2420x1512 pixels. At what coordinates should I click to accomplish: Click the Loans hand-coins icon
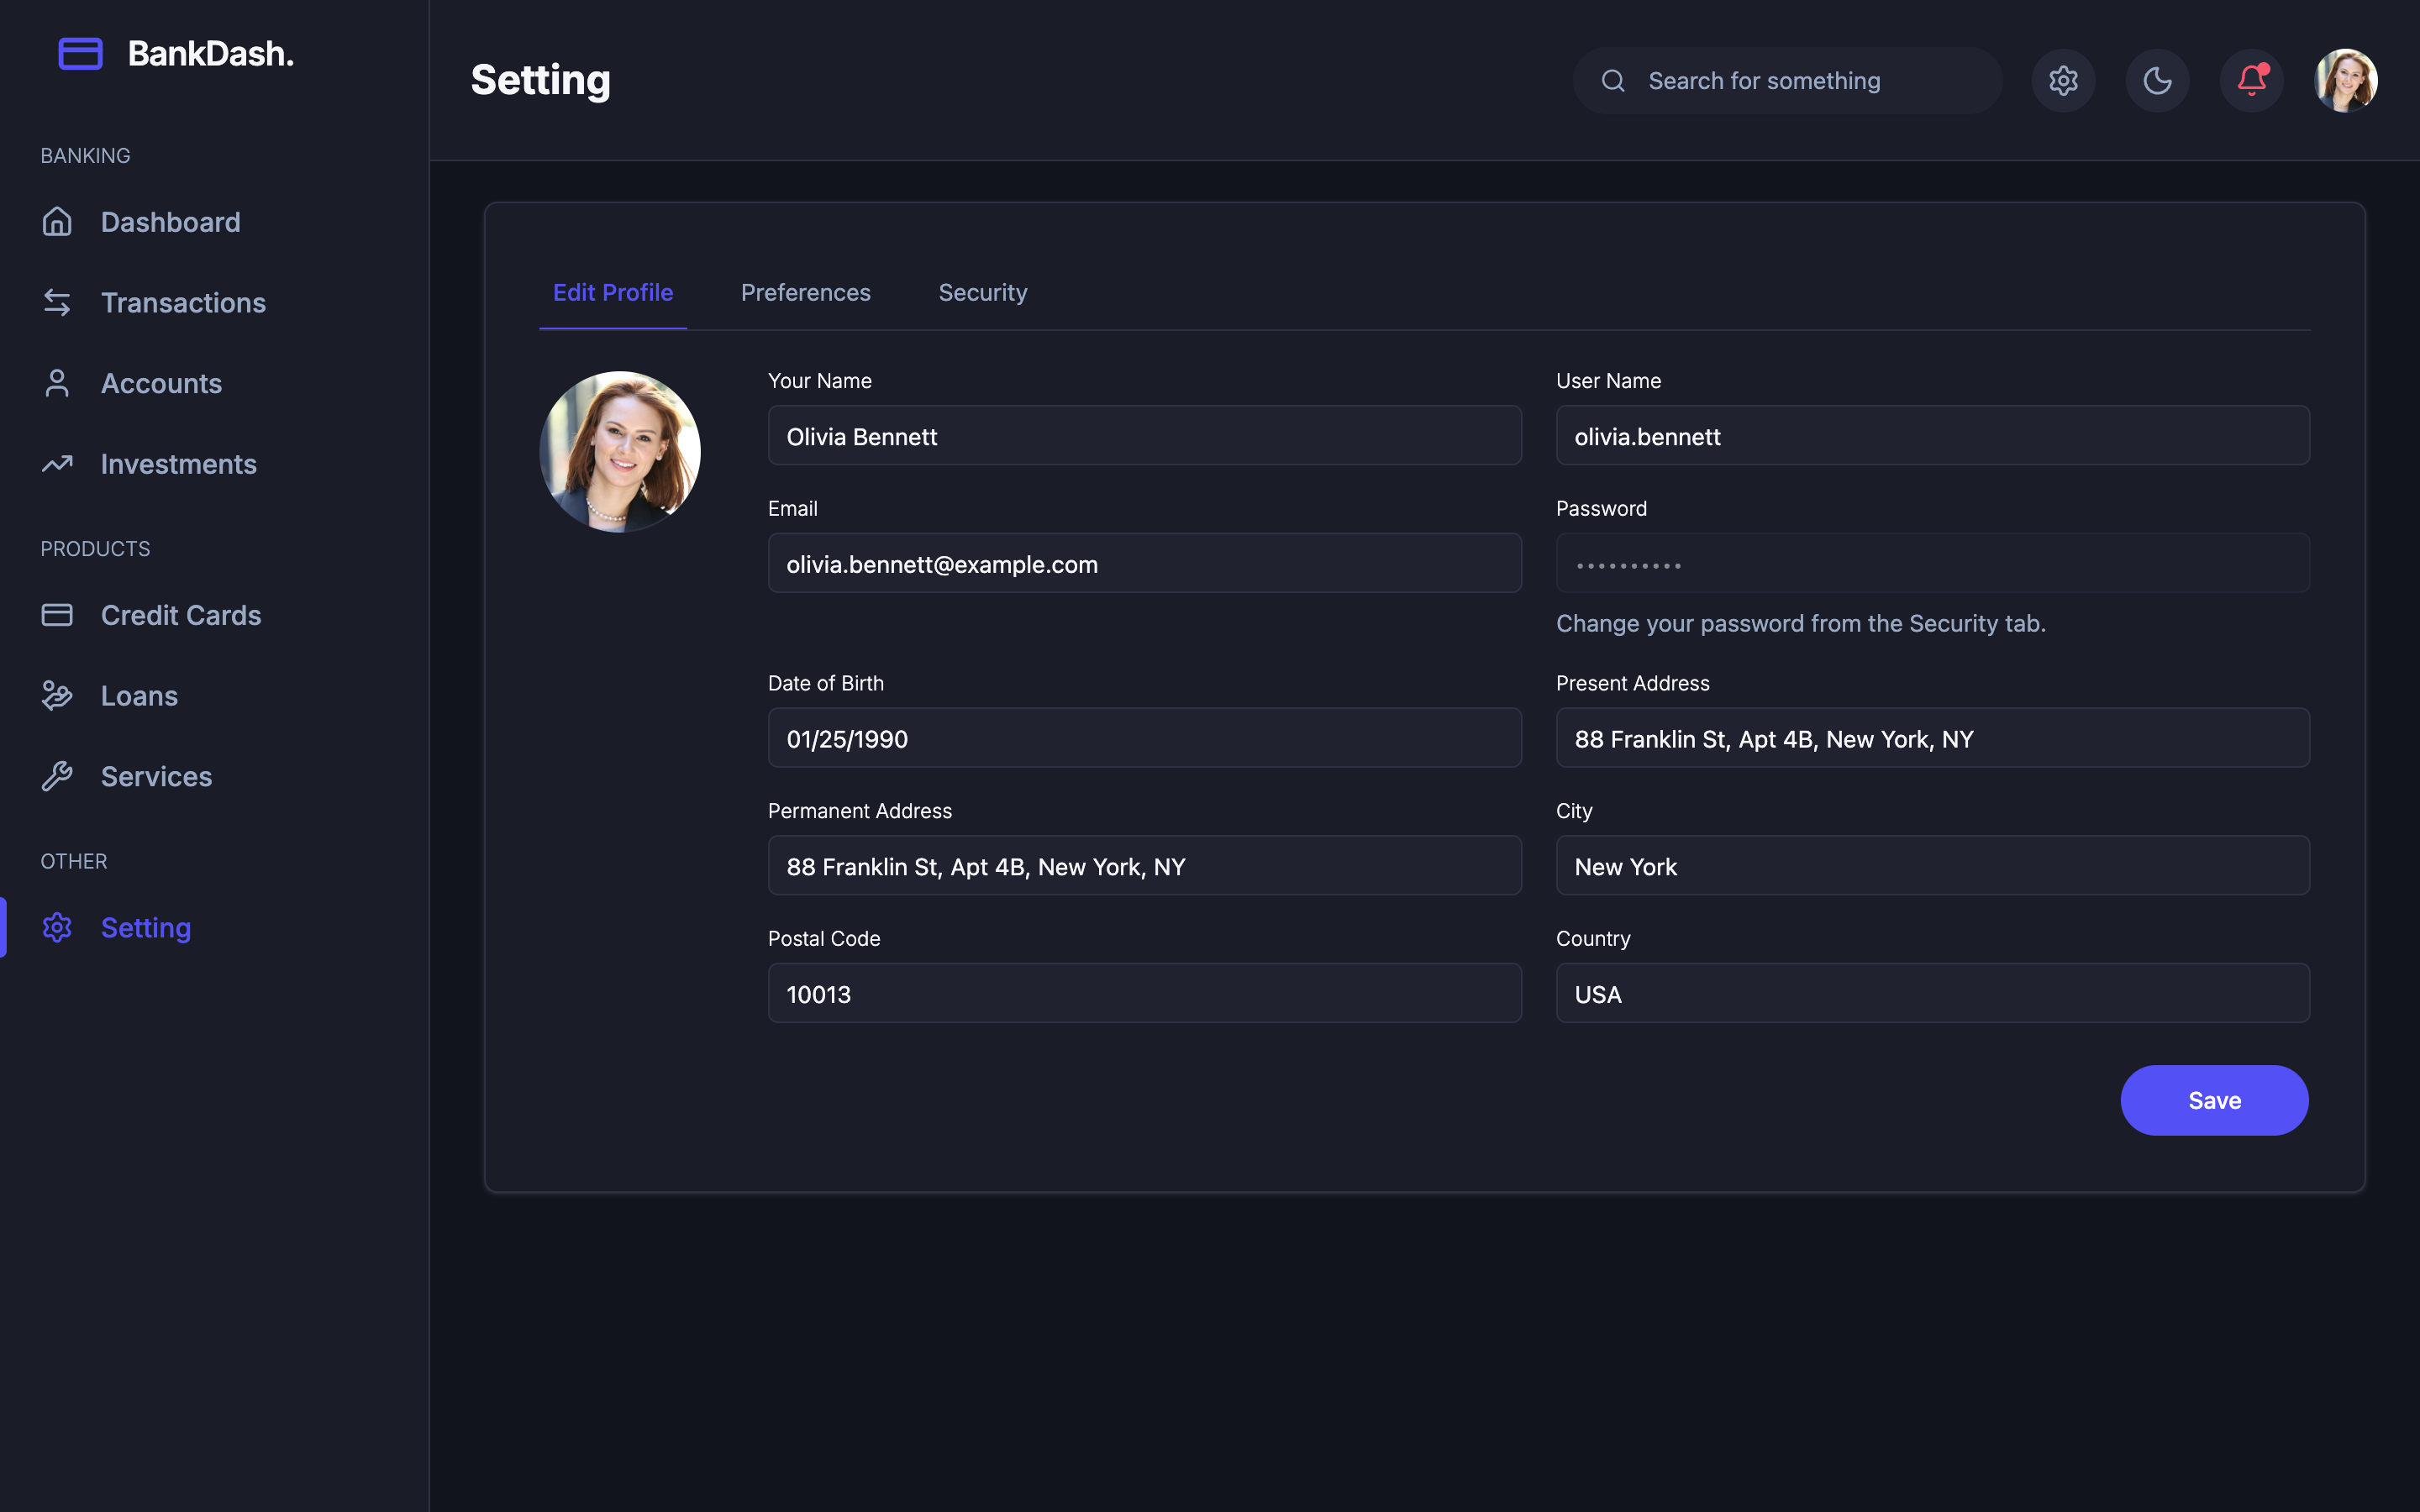(x=57, y=695)
